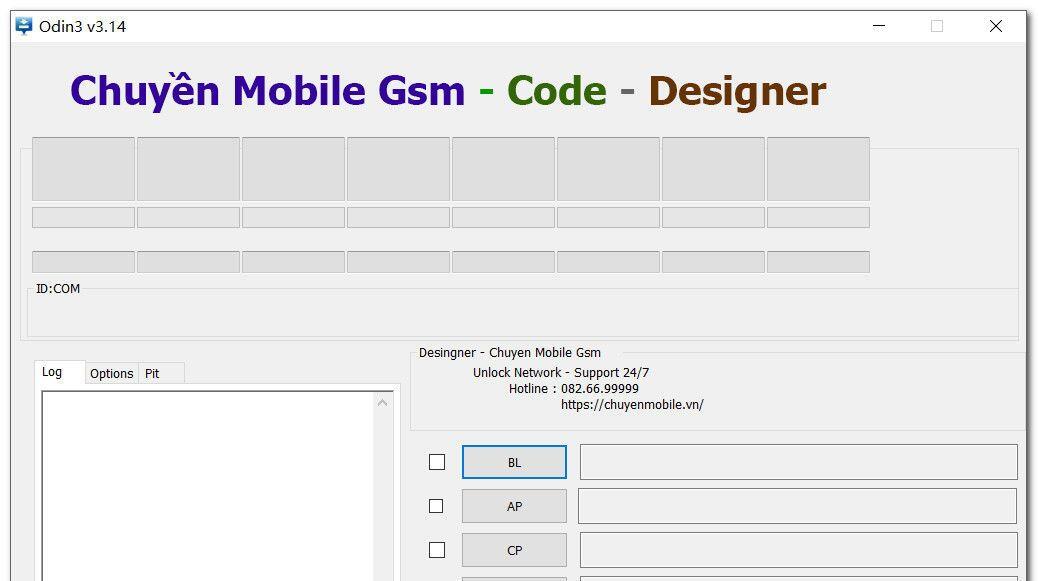Tick the checkbox next to AP
The width and height of the screenshot is (1038, 581).
(x=436, y=506)
